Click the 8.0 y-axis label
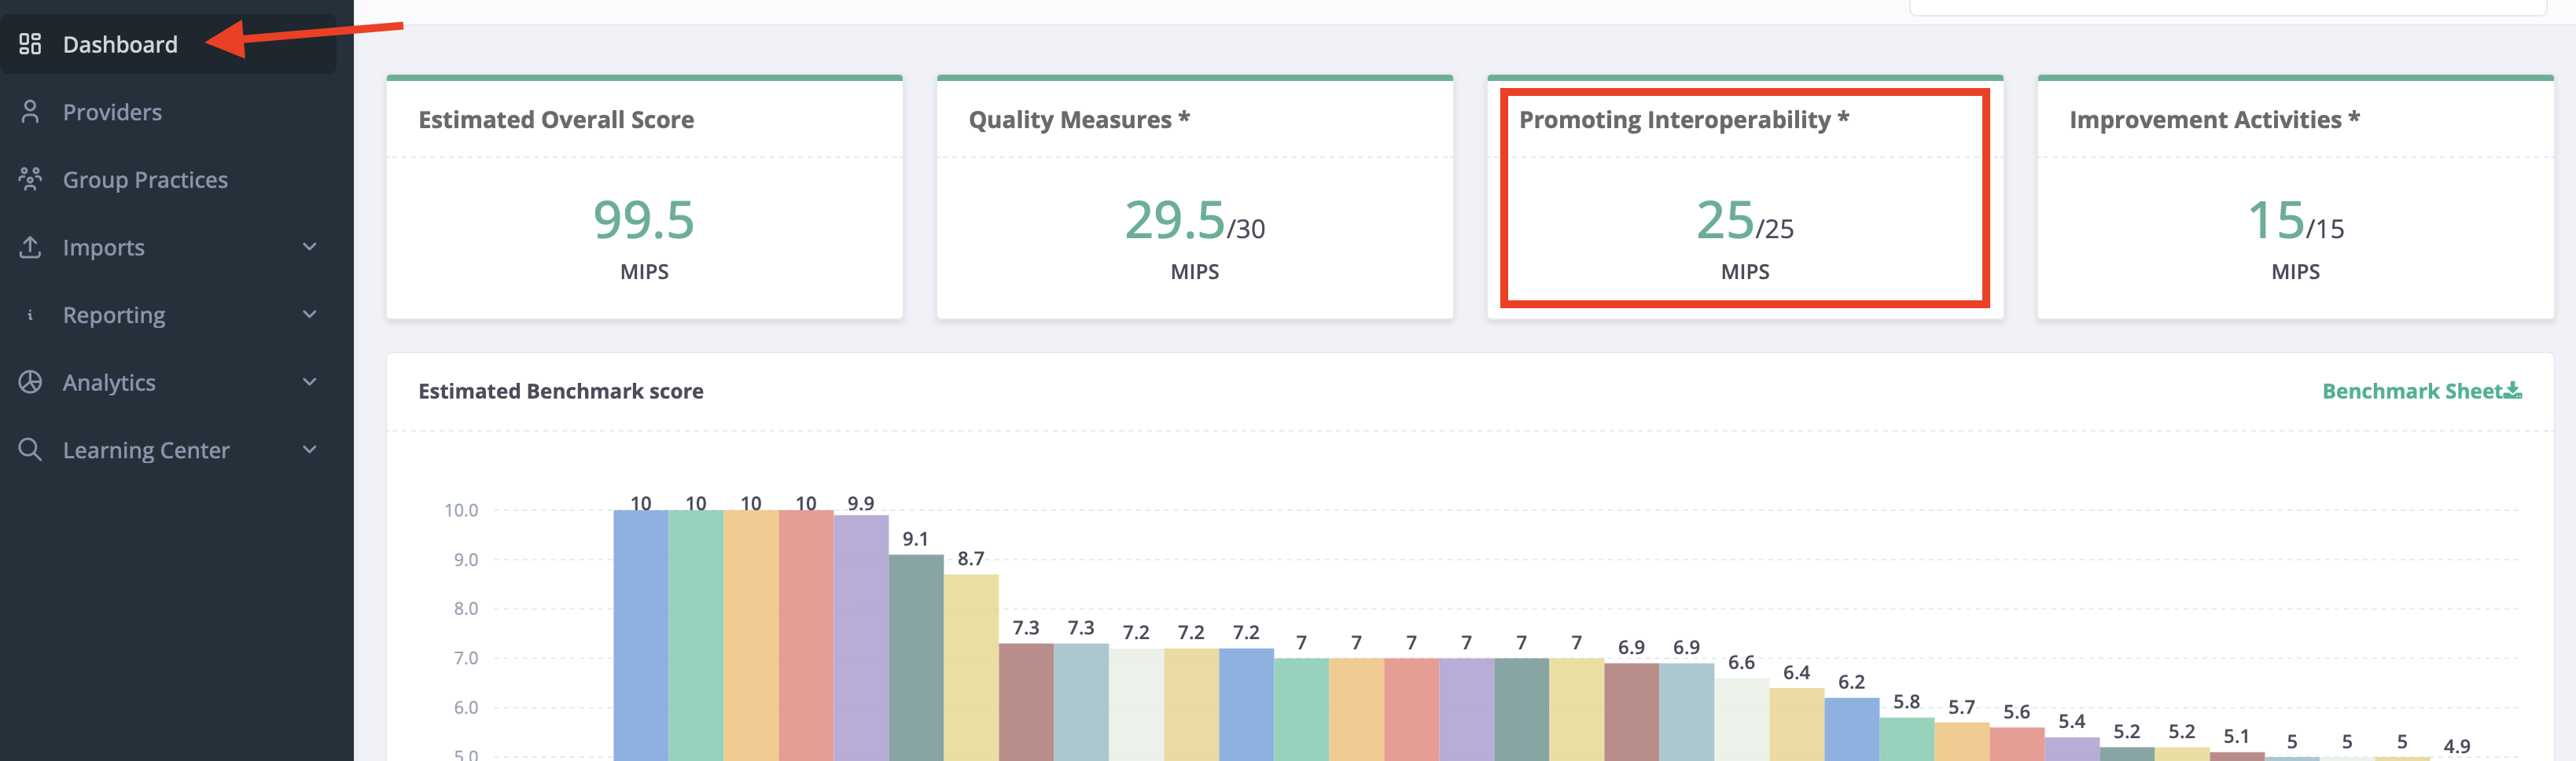This screenshot has height=761, width=2576. tap(466, 609)
